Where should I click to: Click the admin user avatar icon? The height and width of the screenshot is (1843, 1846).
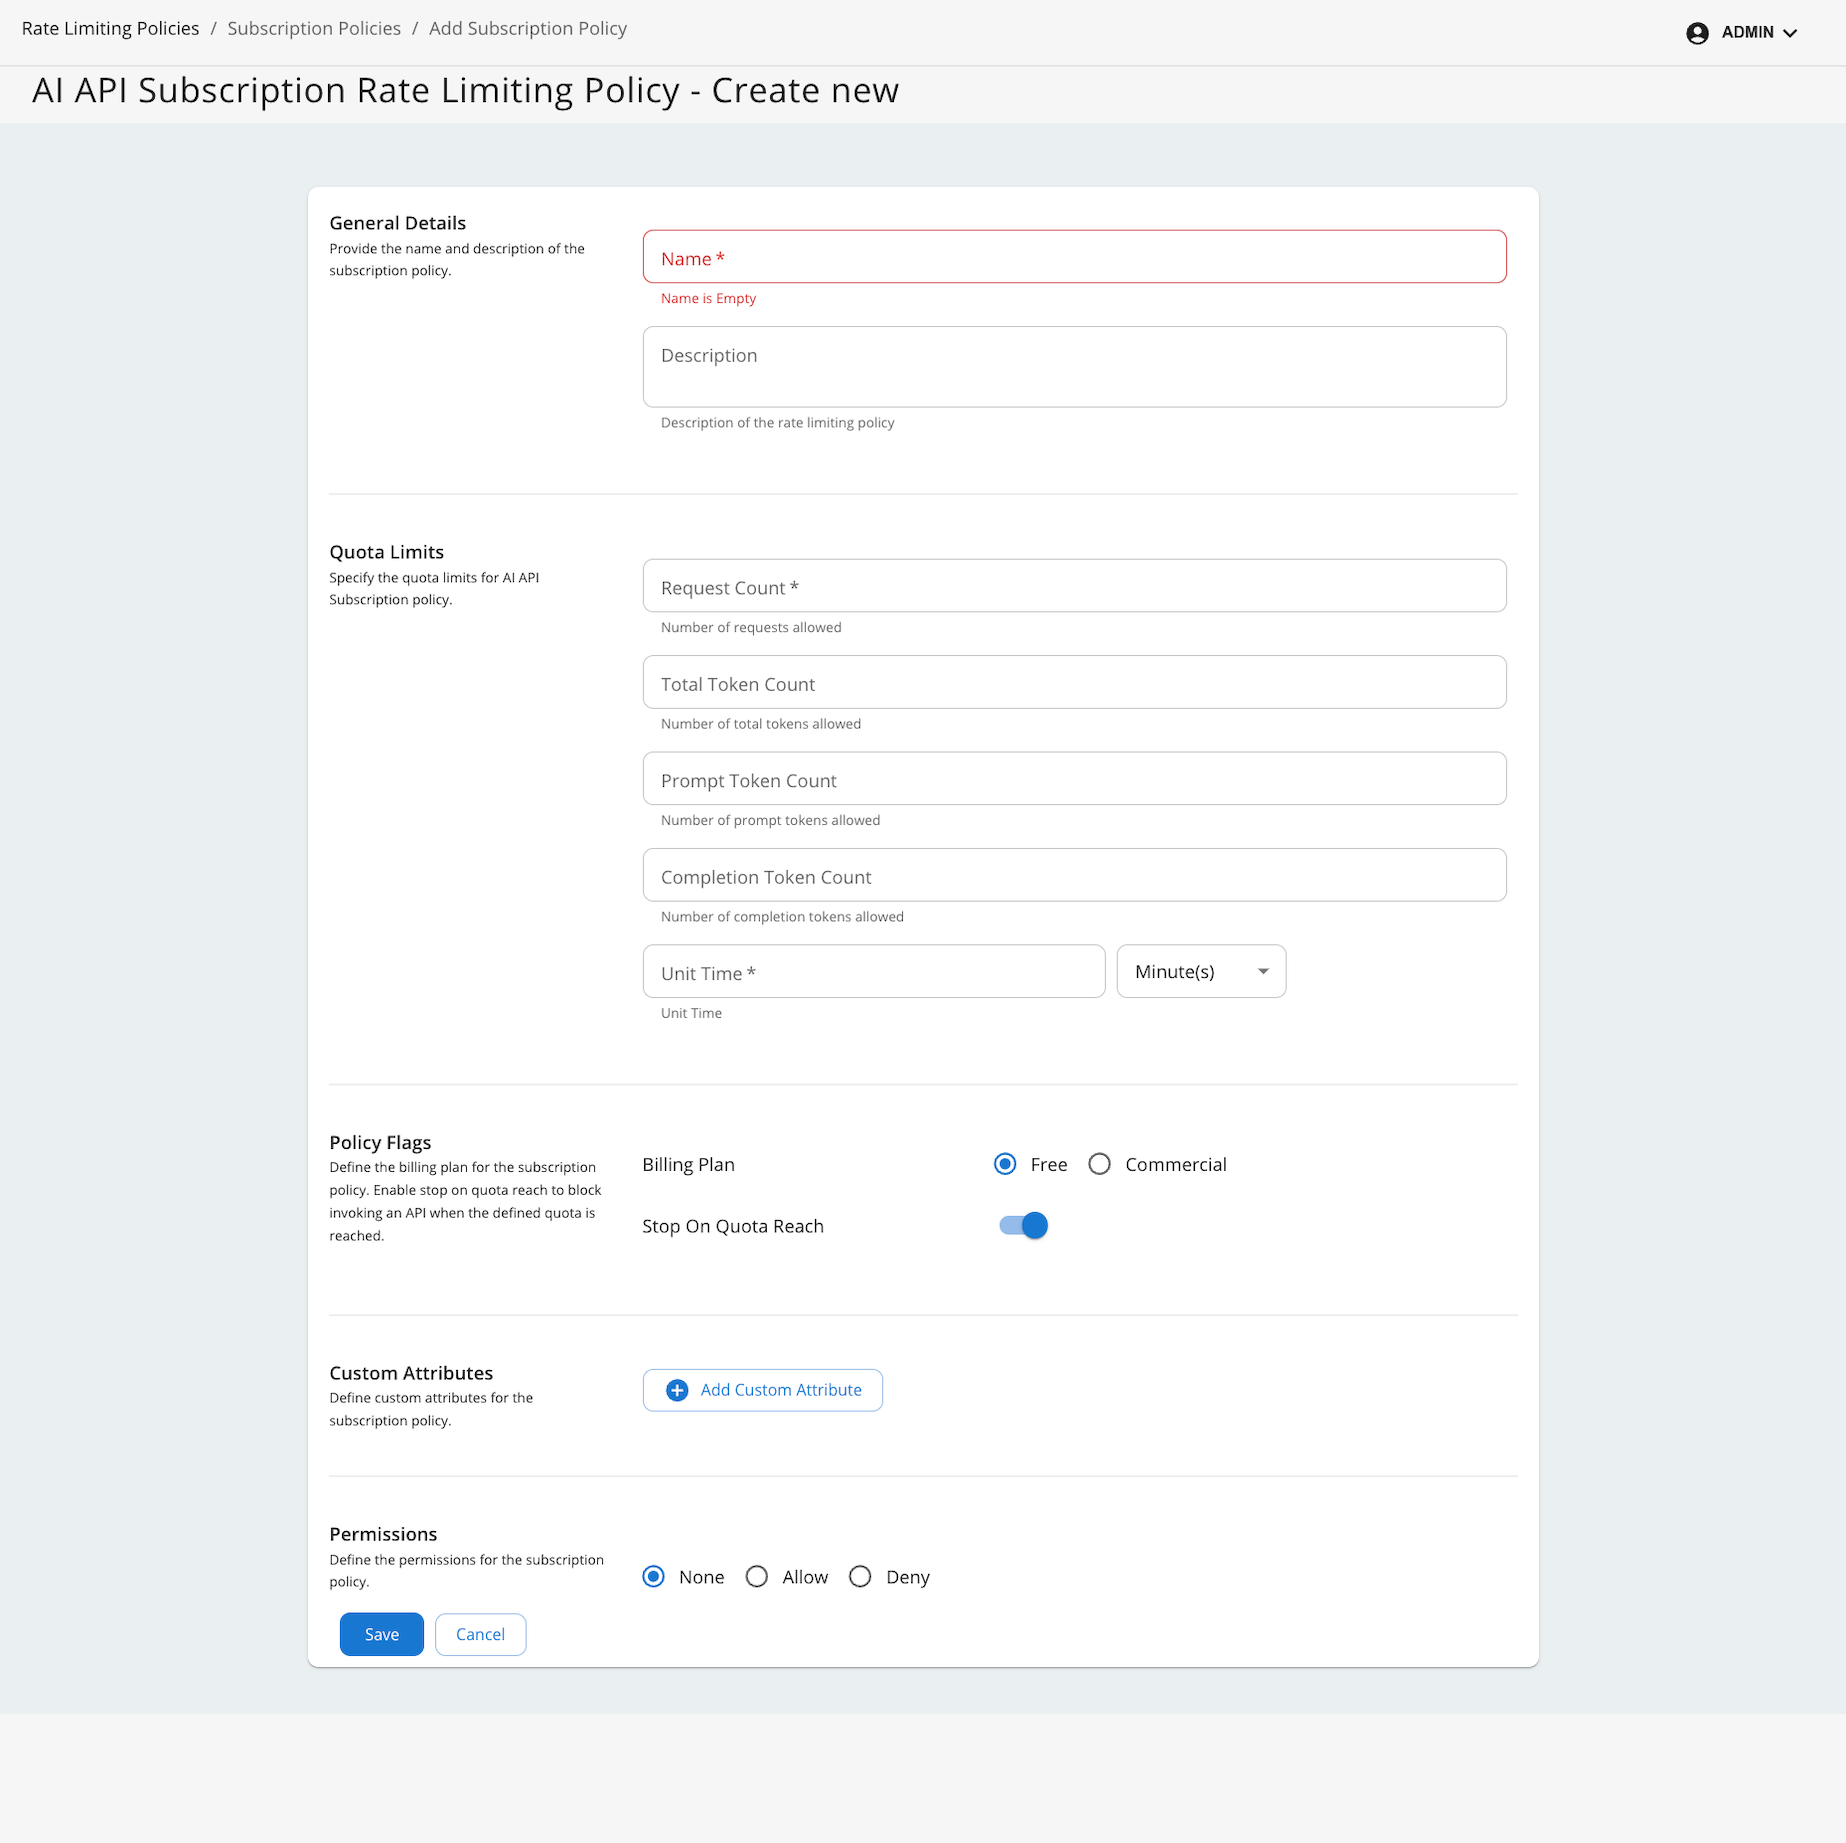click(x=1697, y=33)
